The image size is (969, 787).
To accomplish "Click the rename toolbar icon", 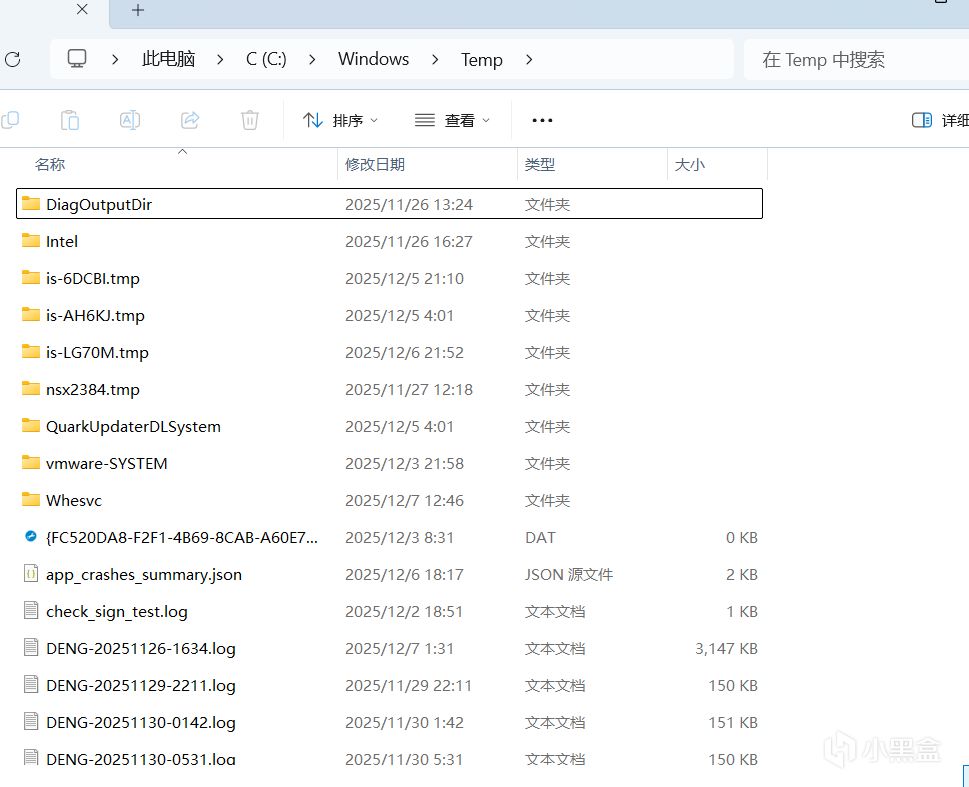I will [x=130, y=120].
